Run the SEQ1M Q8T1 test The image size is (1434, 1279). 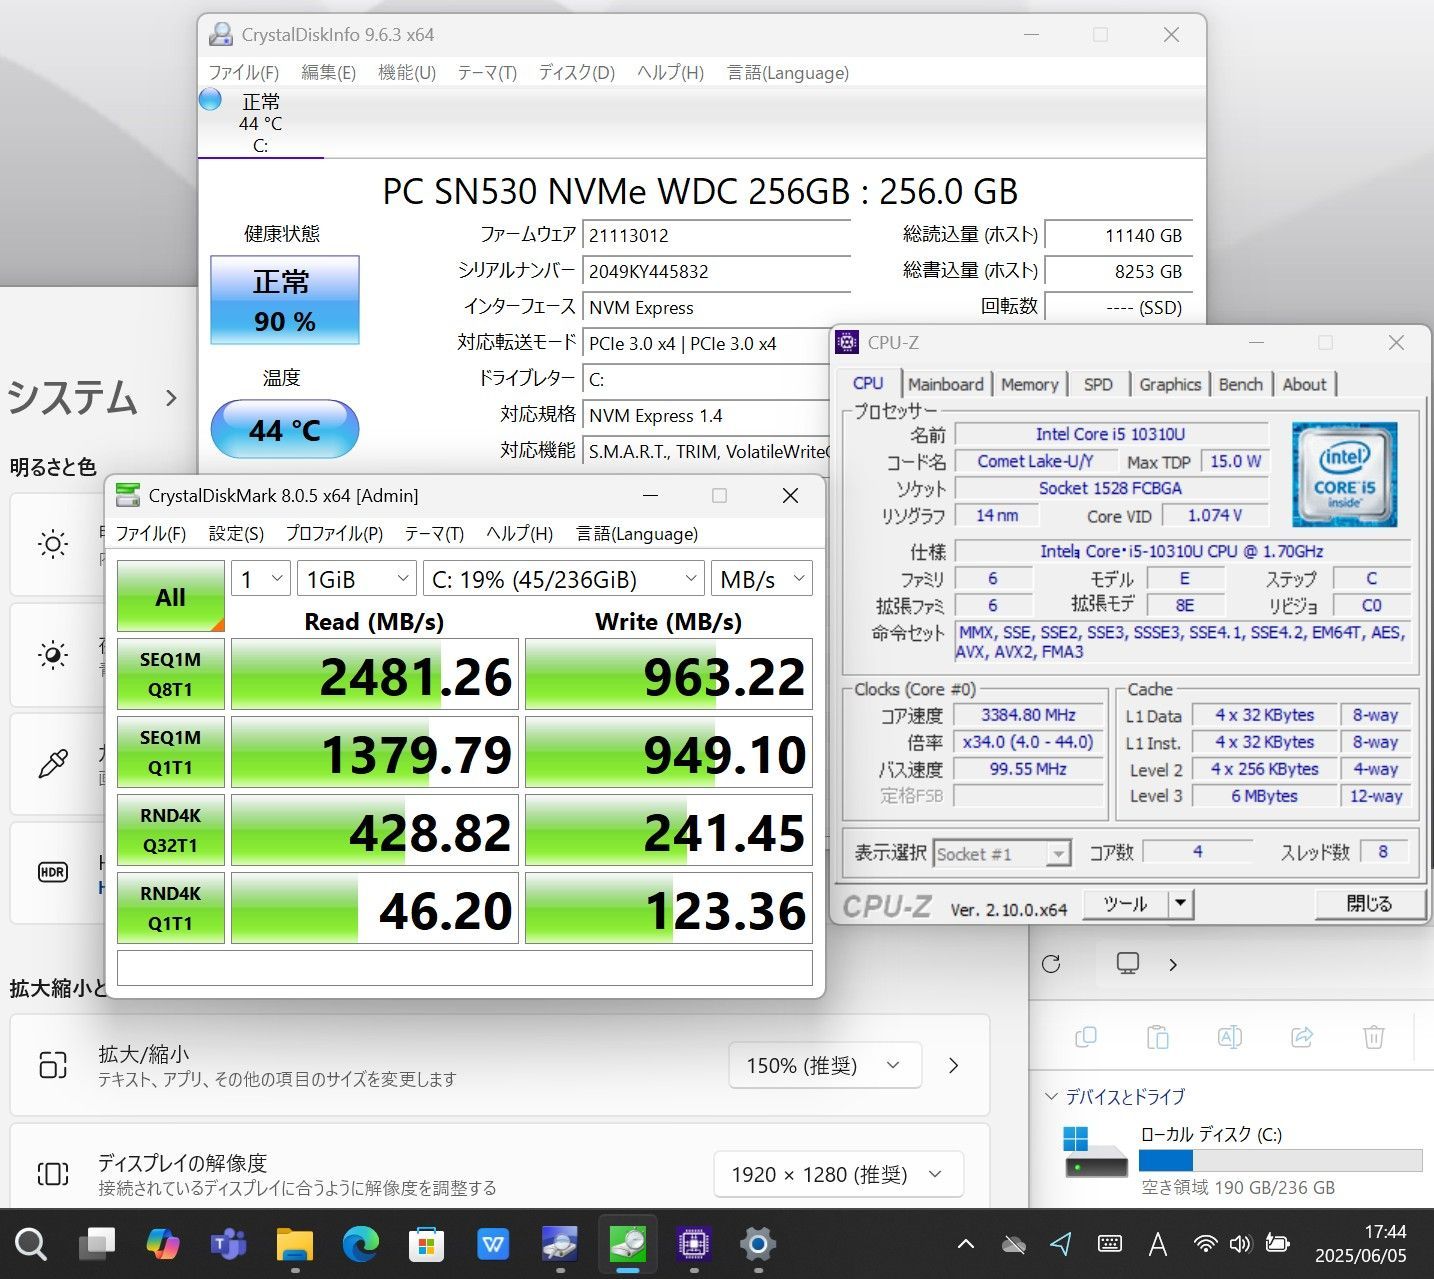[171, 674]
